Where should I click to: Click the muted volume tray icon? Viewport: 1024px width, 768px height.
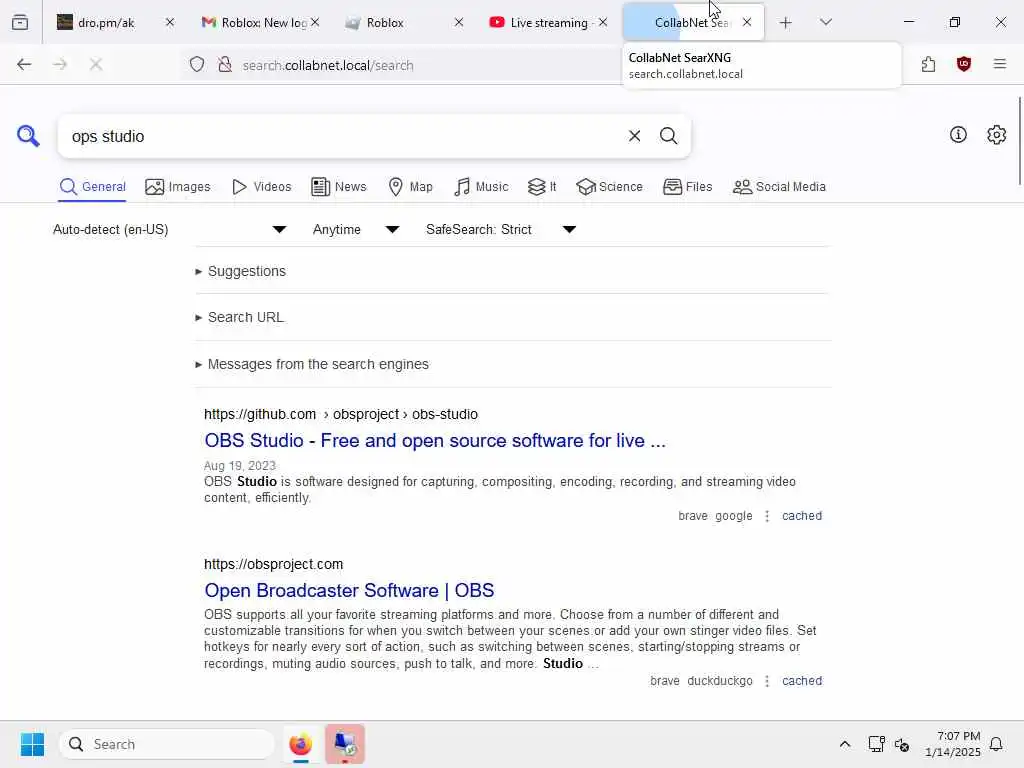(x=902, y=744)
